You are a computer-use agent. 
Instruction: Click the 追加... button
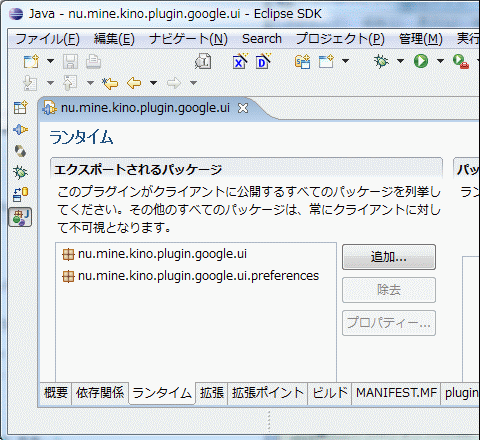389,257
